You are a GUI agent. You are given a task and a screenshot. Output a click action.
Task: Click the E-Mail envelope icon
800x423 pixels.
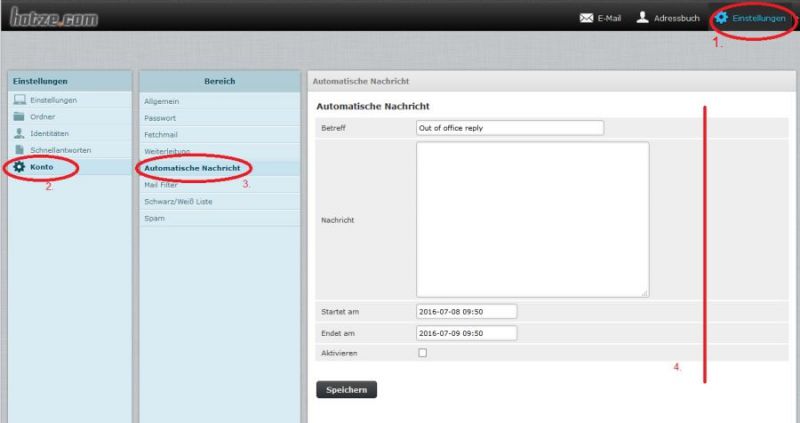[587, 19]
